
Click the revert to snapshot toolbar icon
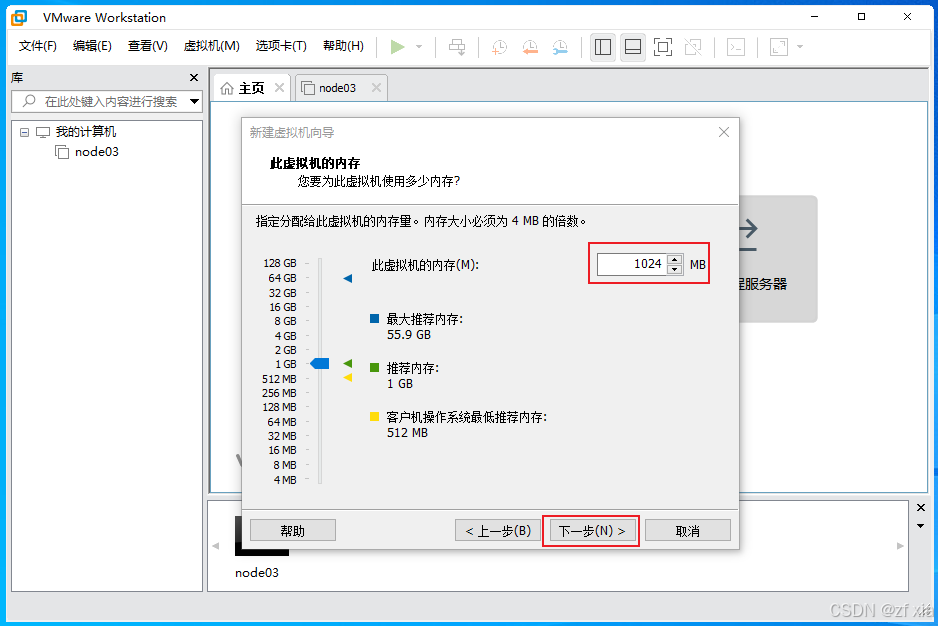530,47
